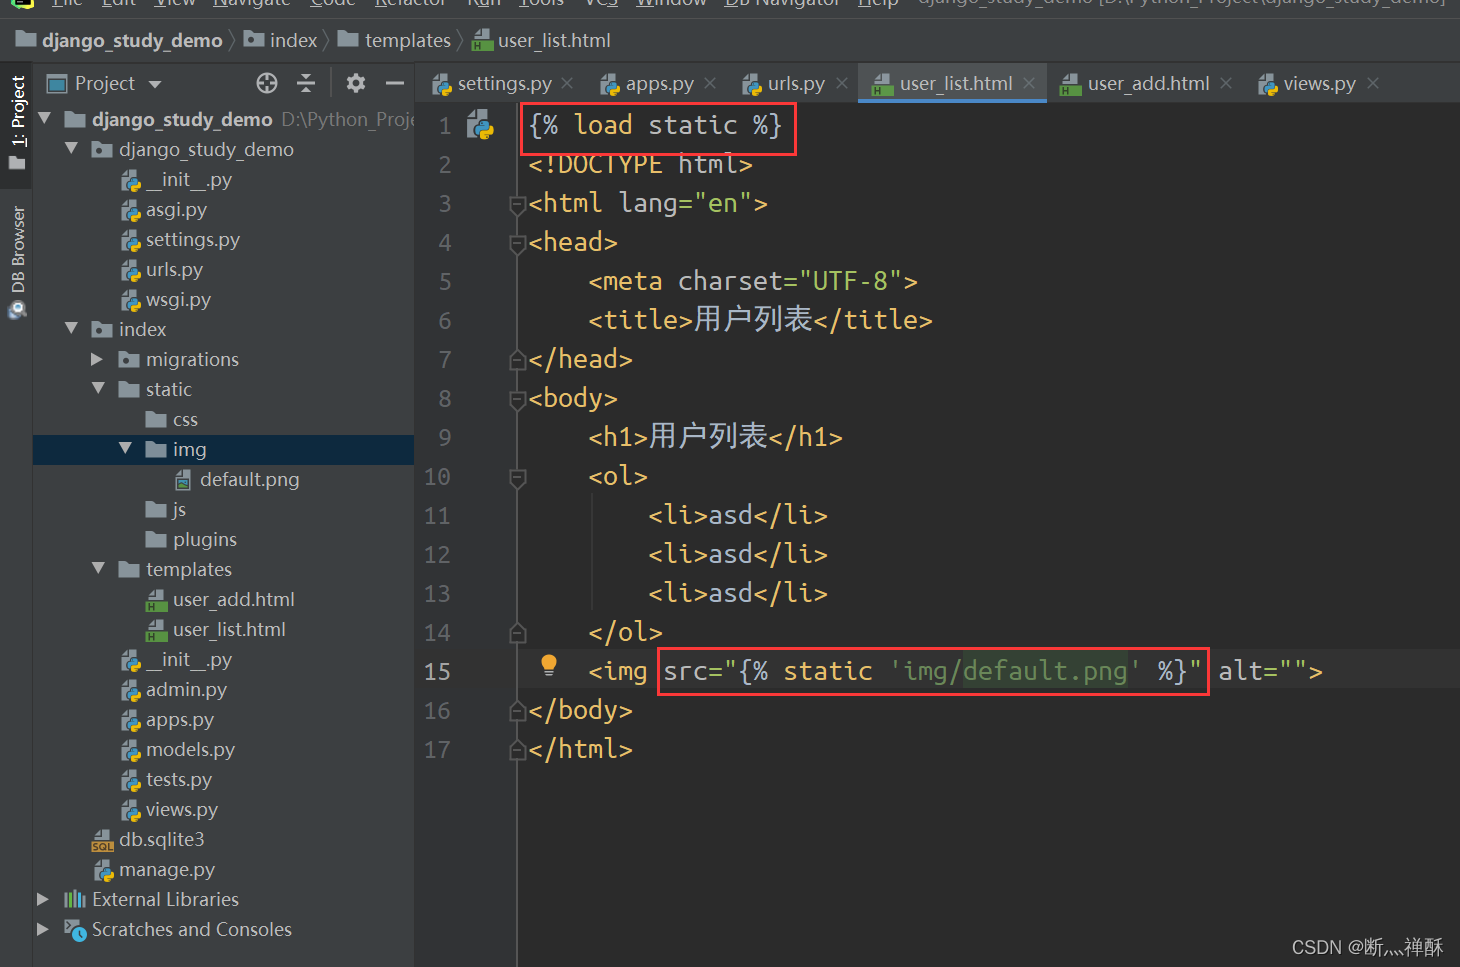The height and width of the screenshot is (967, 1460).
Task: Click the yellow intention lightbulb on line 15
Action: coord(548,665)
